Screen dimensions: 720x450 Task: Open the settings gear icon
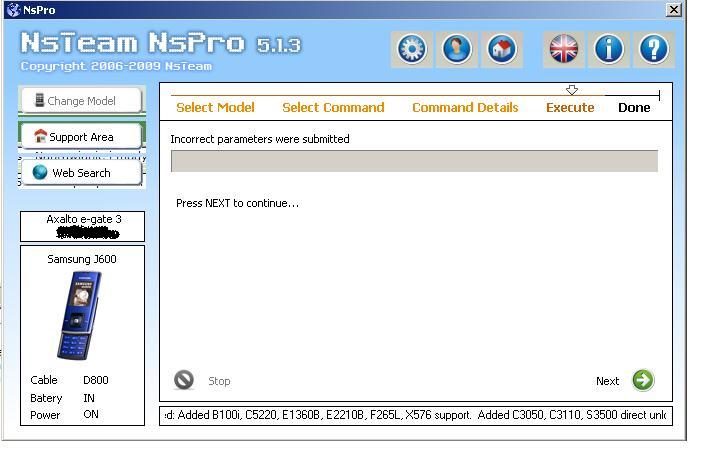coord(411,49)
